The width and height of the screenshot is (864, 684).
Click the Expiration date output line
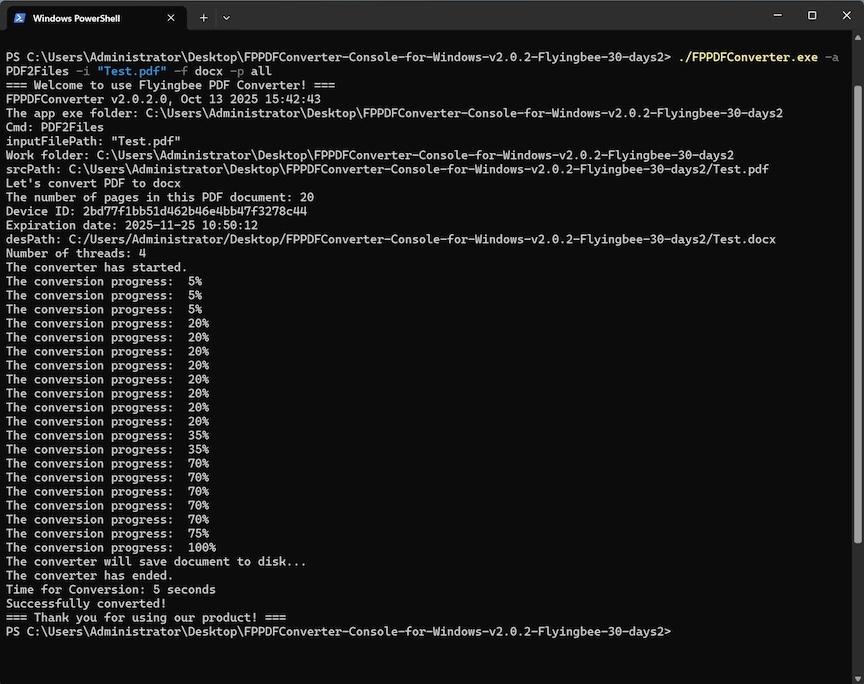pyautogui.click(x=132, y=226)
